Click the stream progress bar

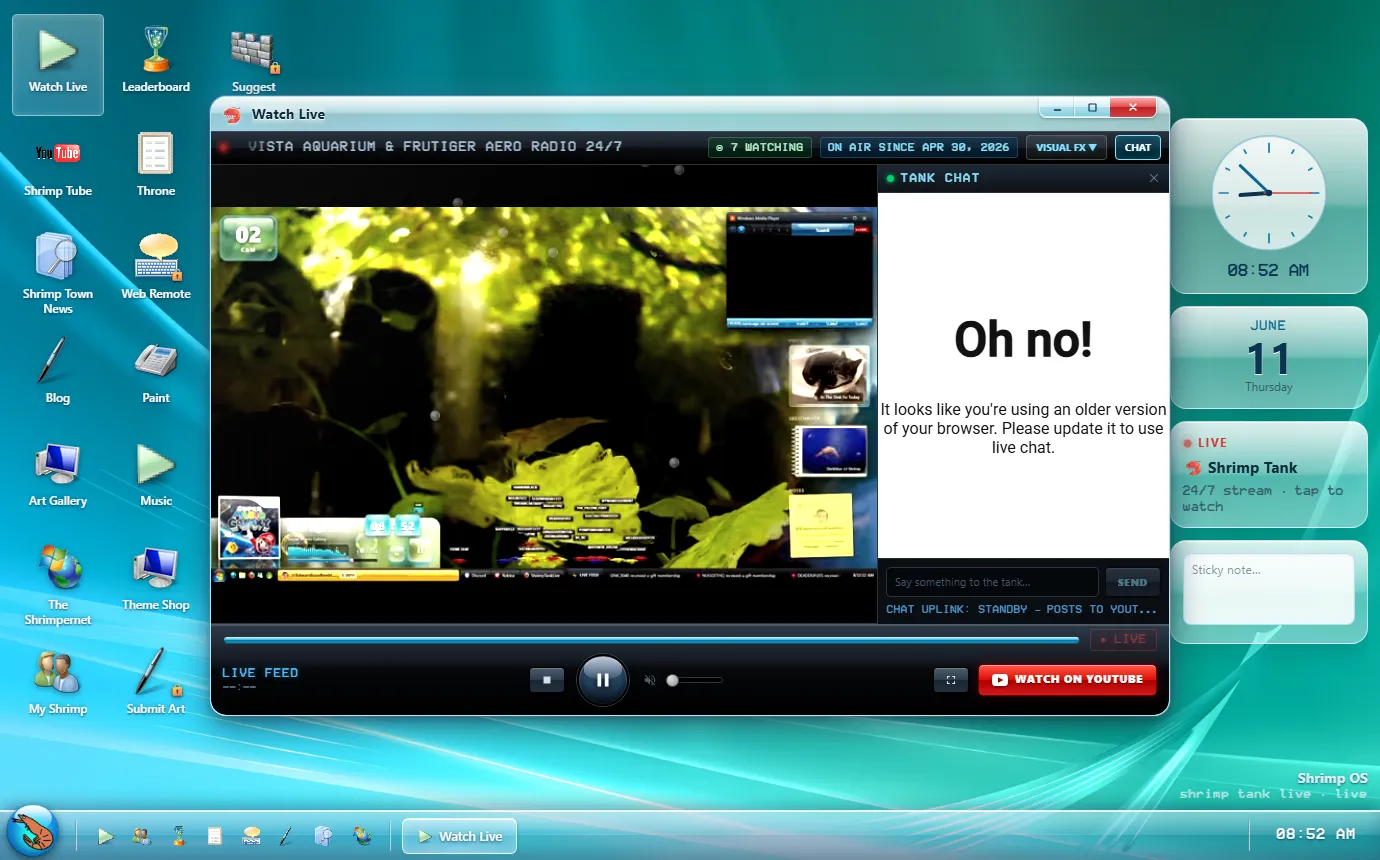[651, 639]
